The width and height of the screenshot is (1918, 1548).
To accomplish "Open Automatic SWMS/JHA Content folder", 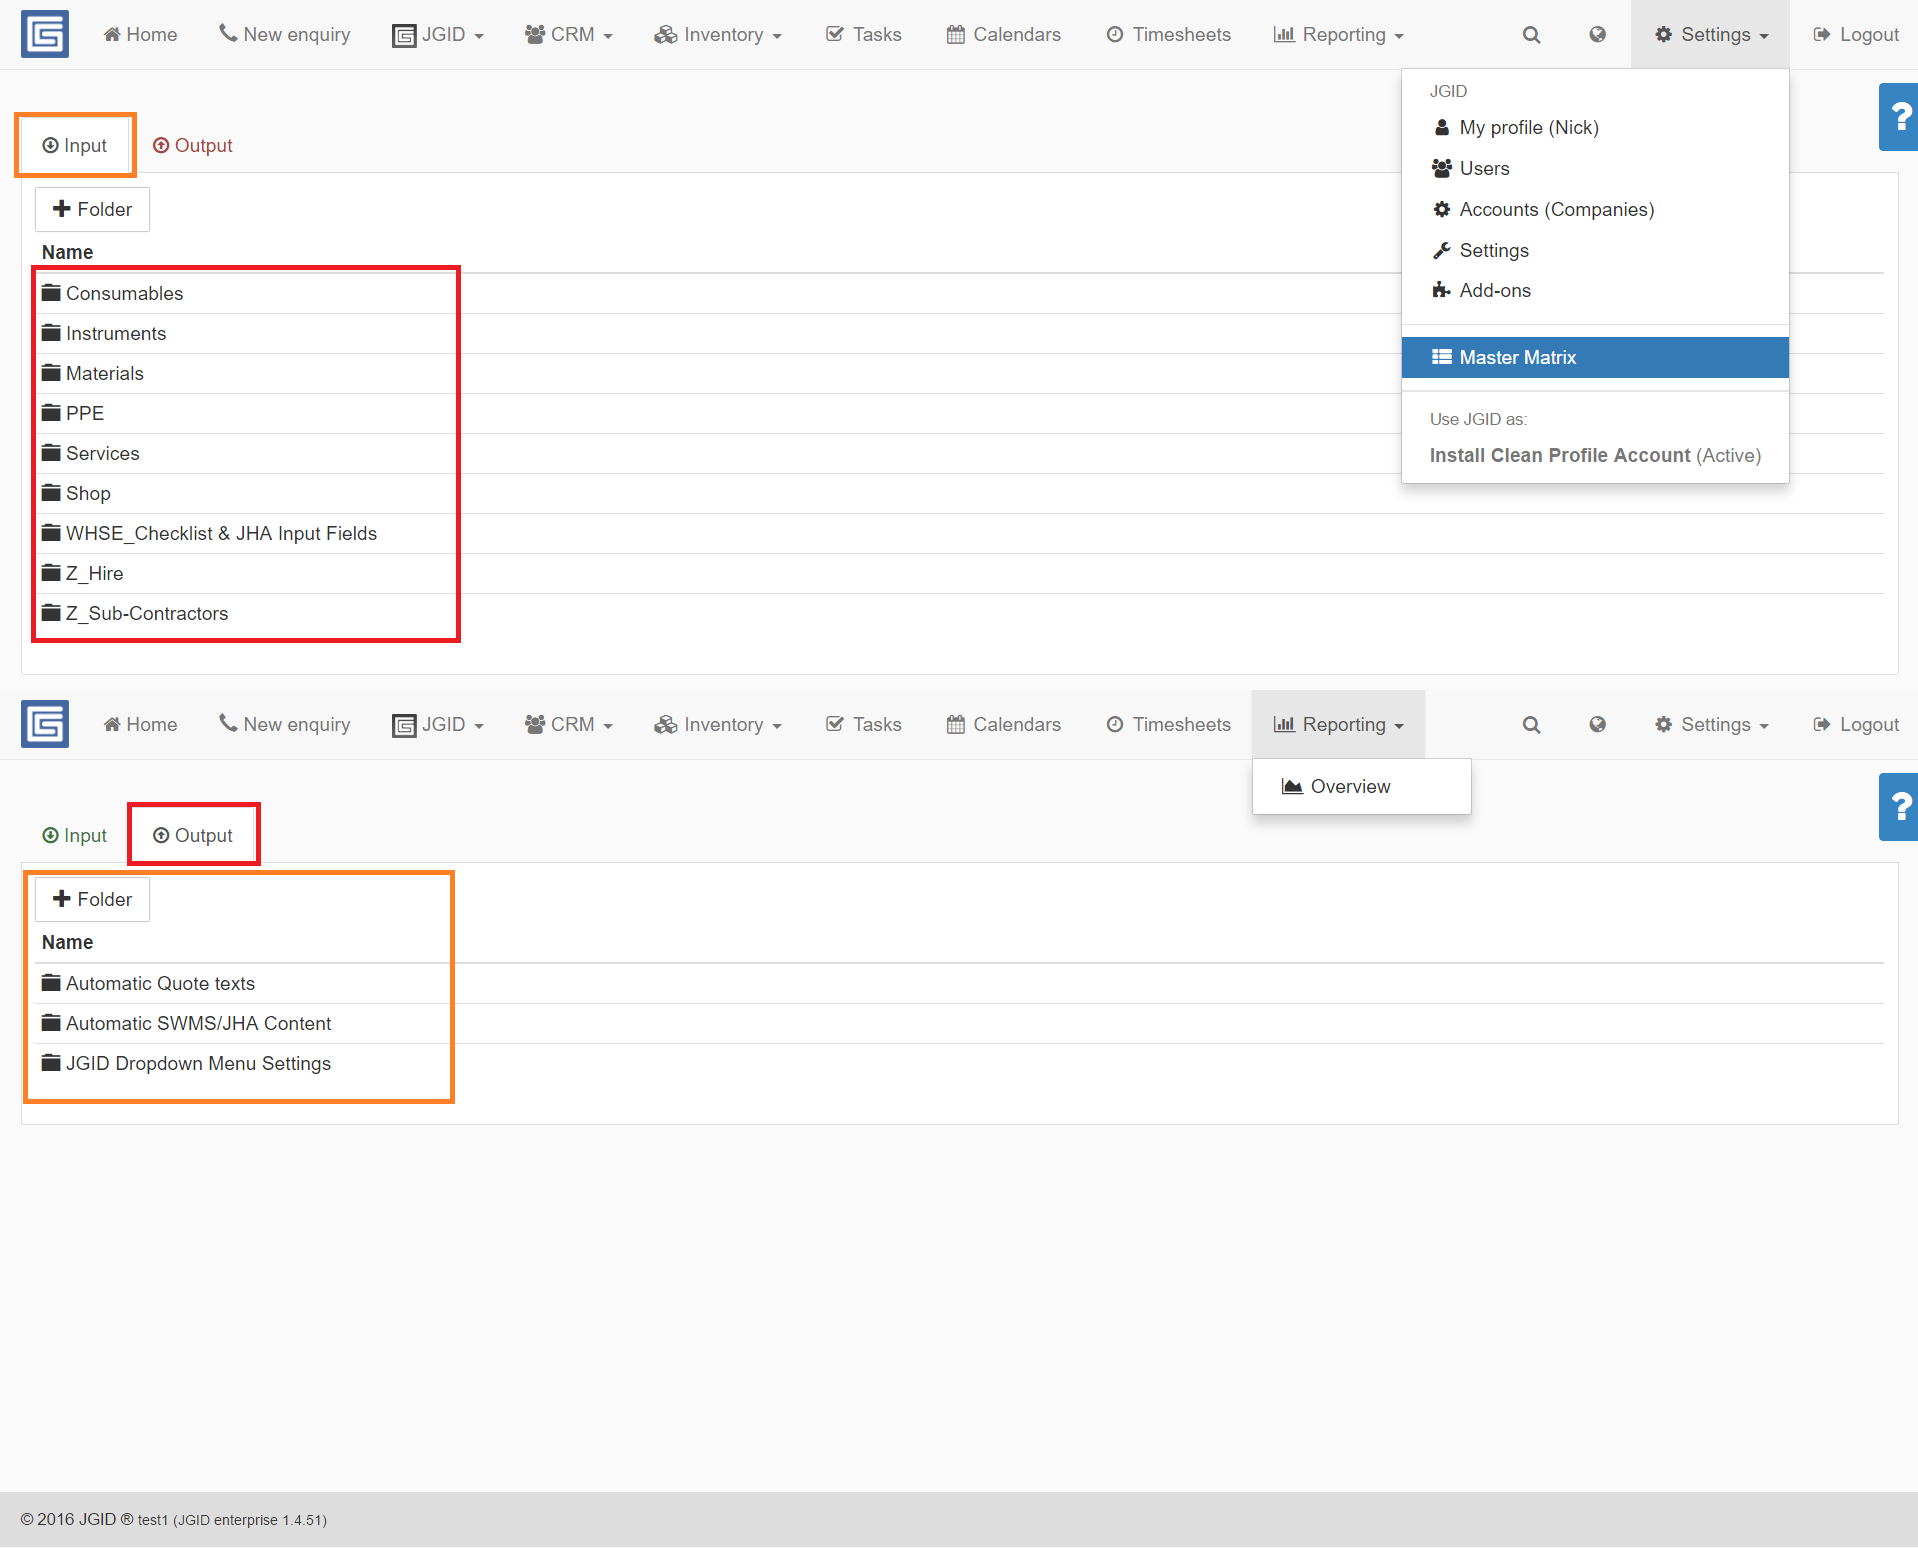I will [198, 1023].
